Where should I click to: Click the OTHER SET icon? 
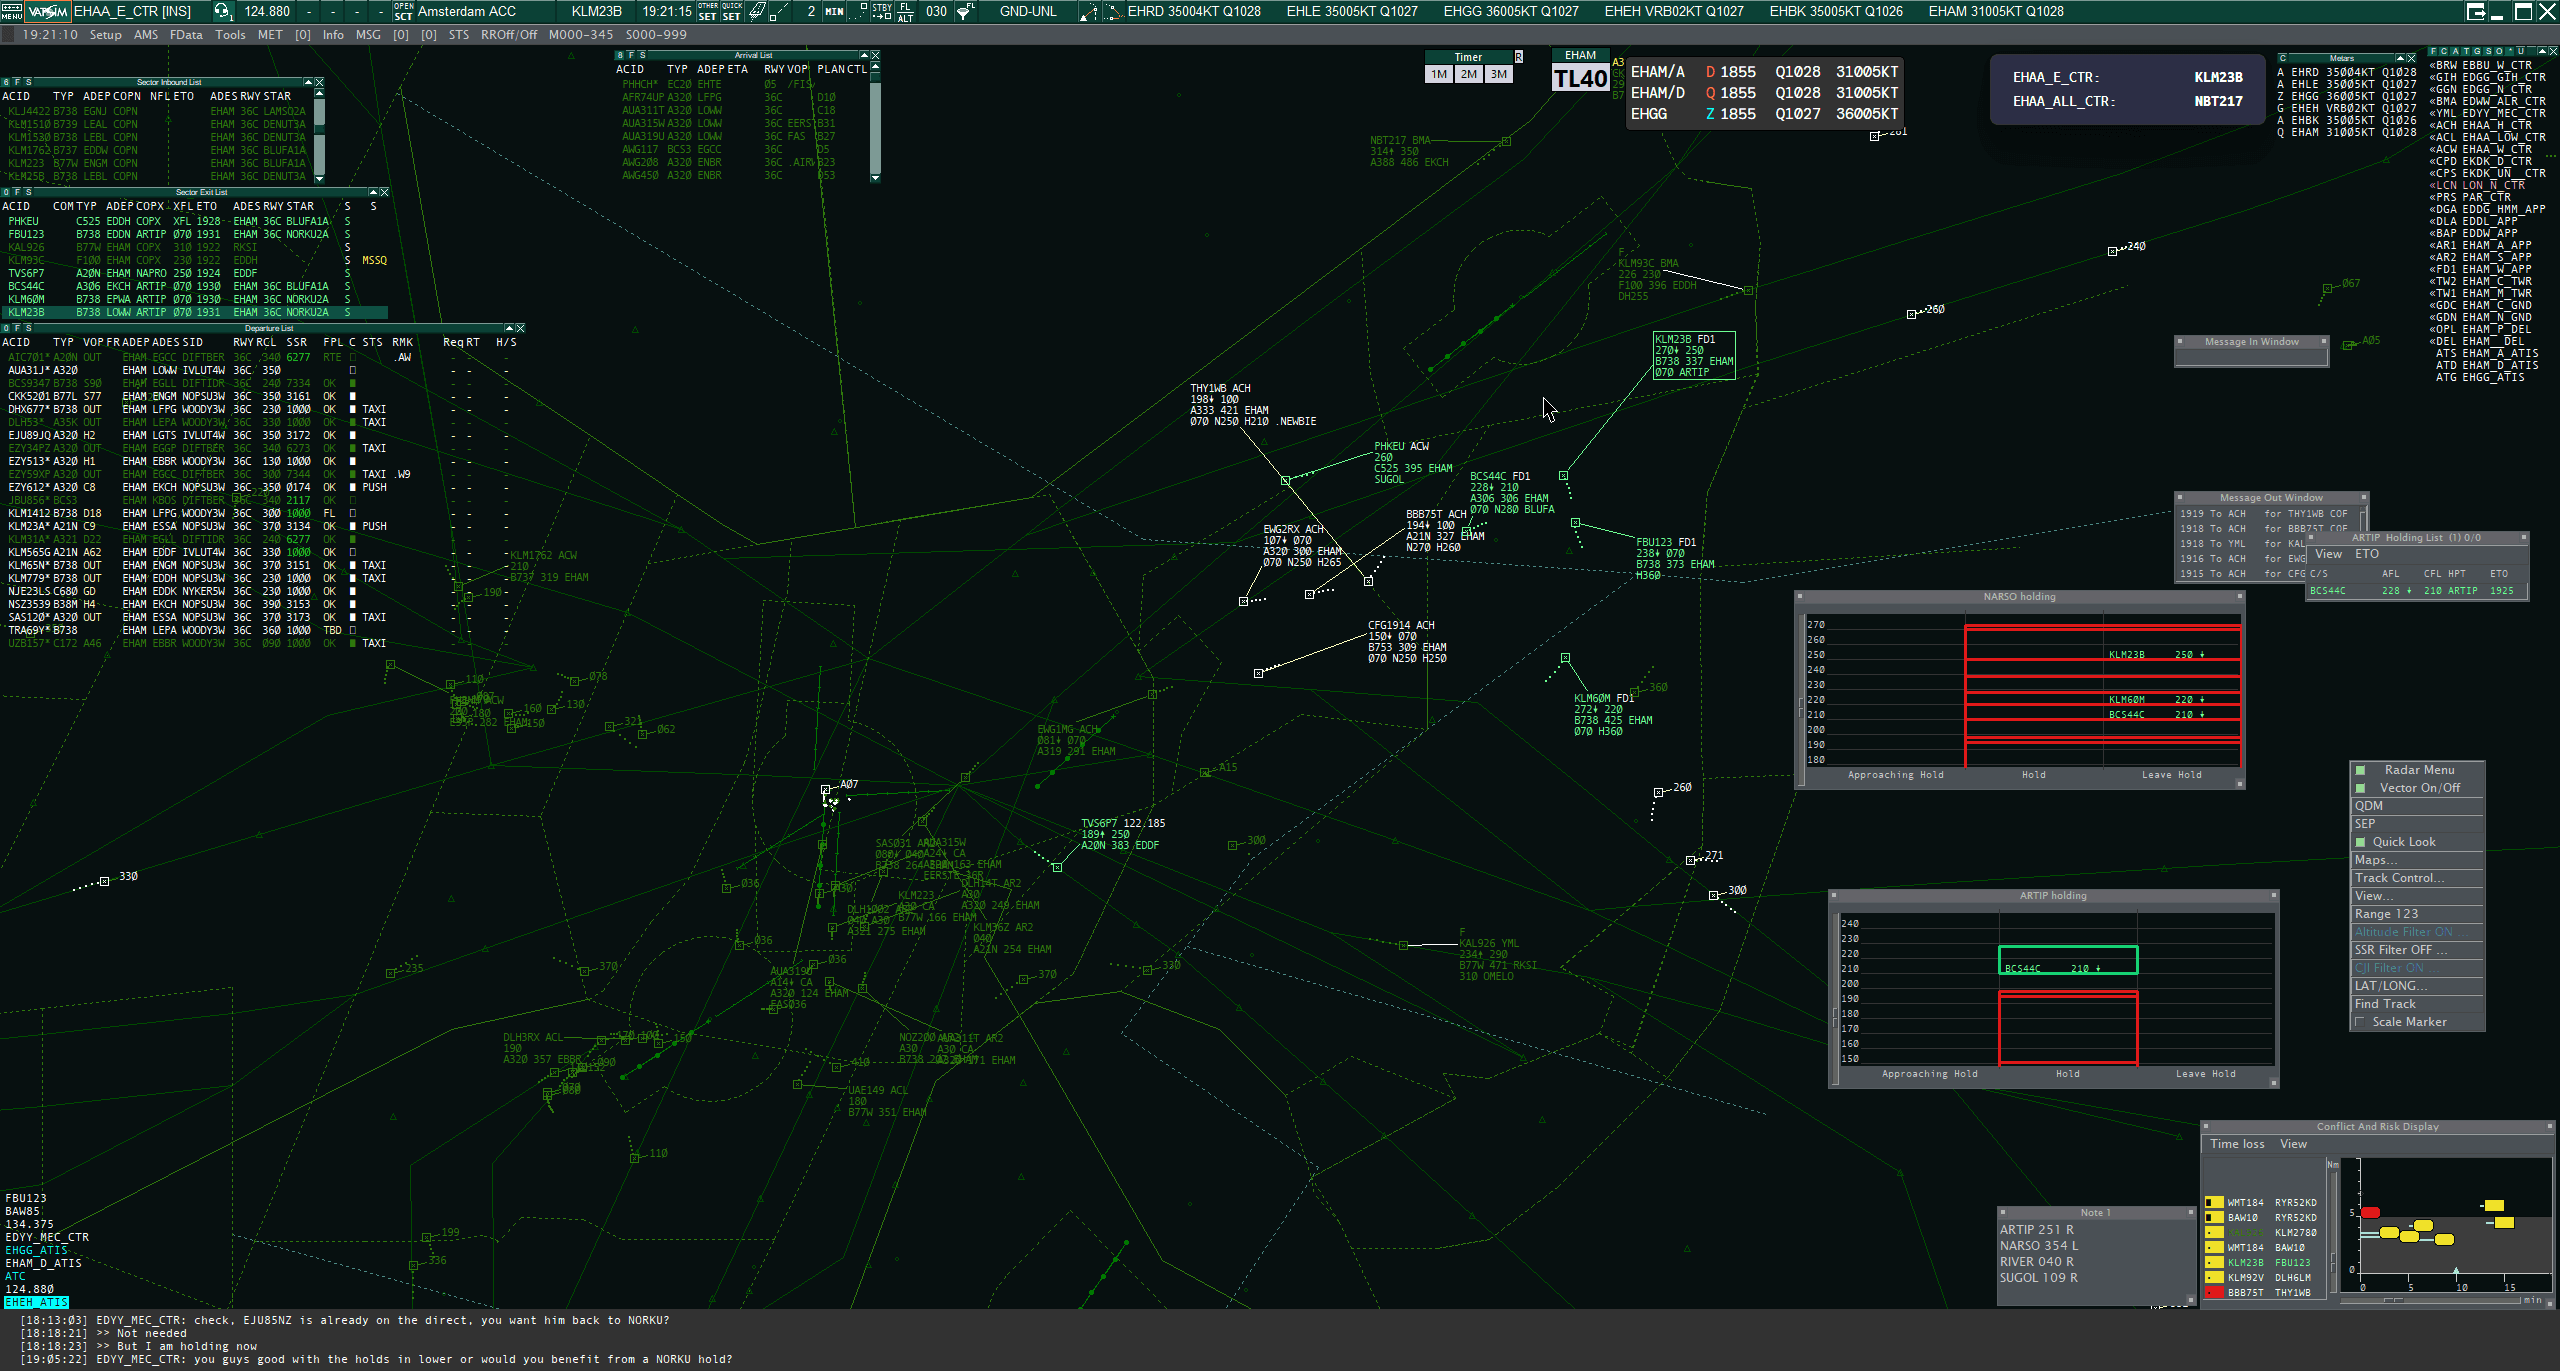tap(708, 11)
